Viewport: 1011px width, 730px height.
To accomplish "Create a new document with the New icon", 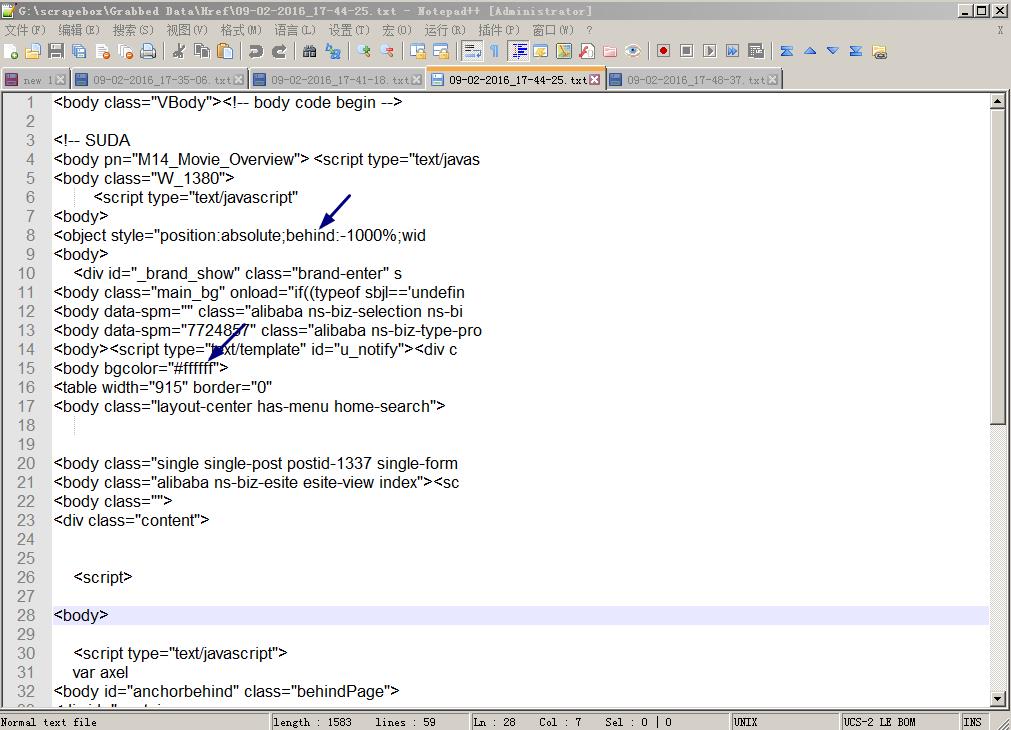I will (11, 52).
